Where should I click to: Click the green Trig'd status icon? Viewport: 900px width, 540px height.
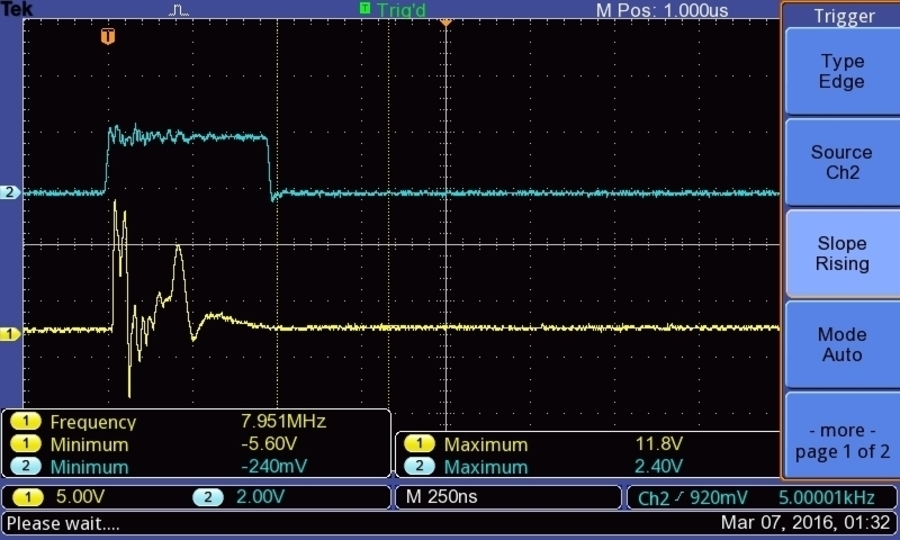[364, 8]
